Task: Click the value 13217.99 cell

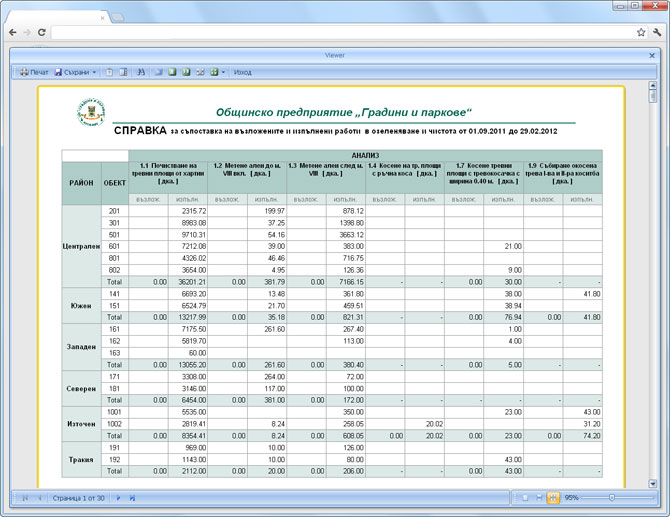Action: (x=188, y=317)
